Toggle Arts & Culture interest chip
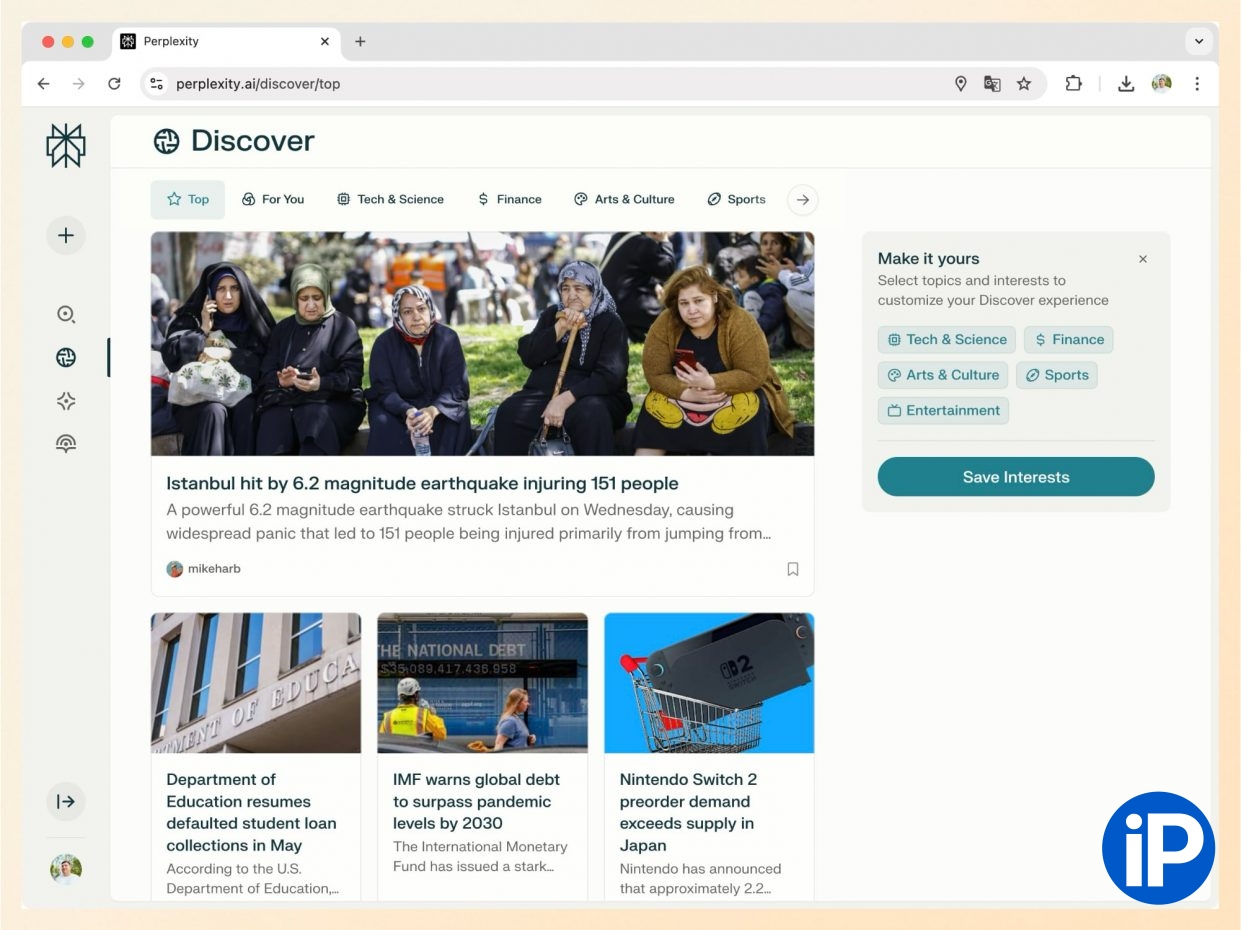This screenshot has width=1241, height=930. coord(943,375)
